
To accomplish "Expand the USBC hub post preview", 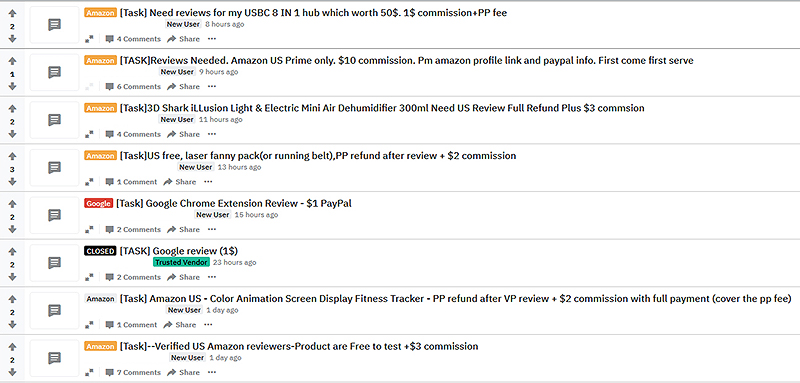I will click(x=89, y=39).
